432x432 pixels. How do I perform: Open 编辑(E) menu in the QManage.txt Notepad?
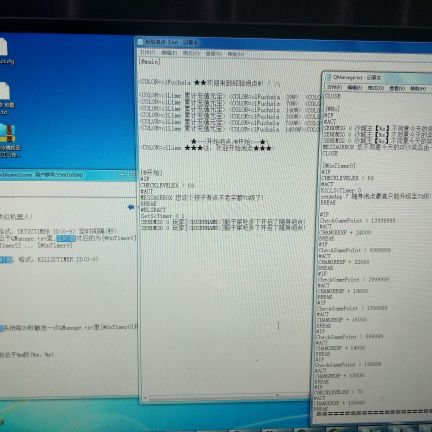point(354,88)
